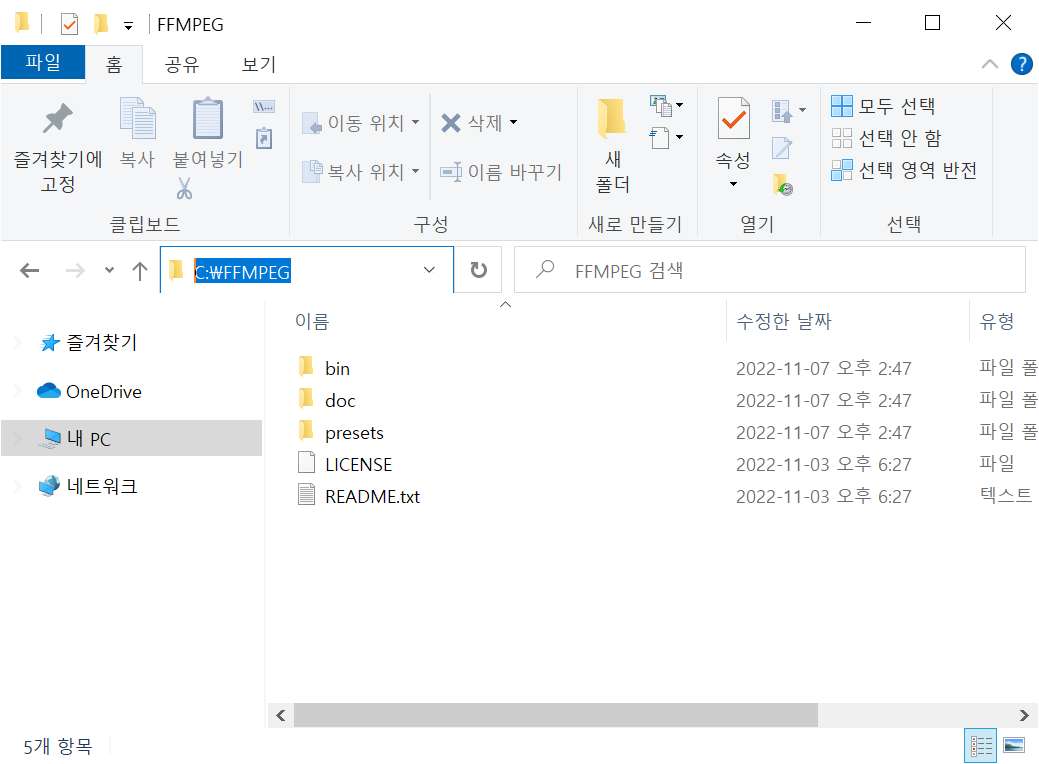Open Customize Quick Access Toolbar dropdown
Image resolution: width=1039 pixels, height=764 pixels.
129,26
